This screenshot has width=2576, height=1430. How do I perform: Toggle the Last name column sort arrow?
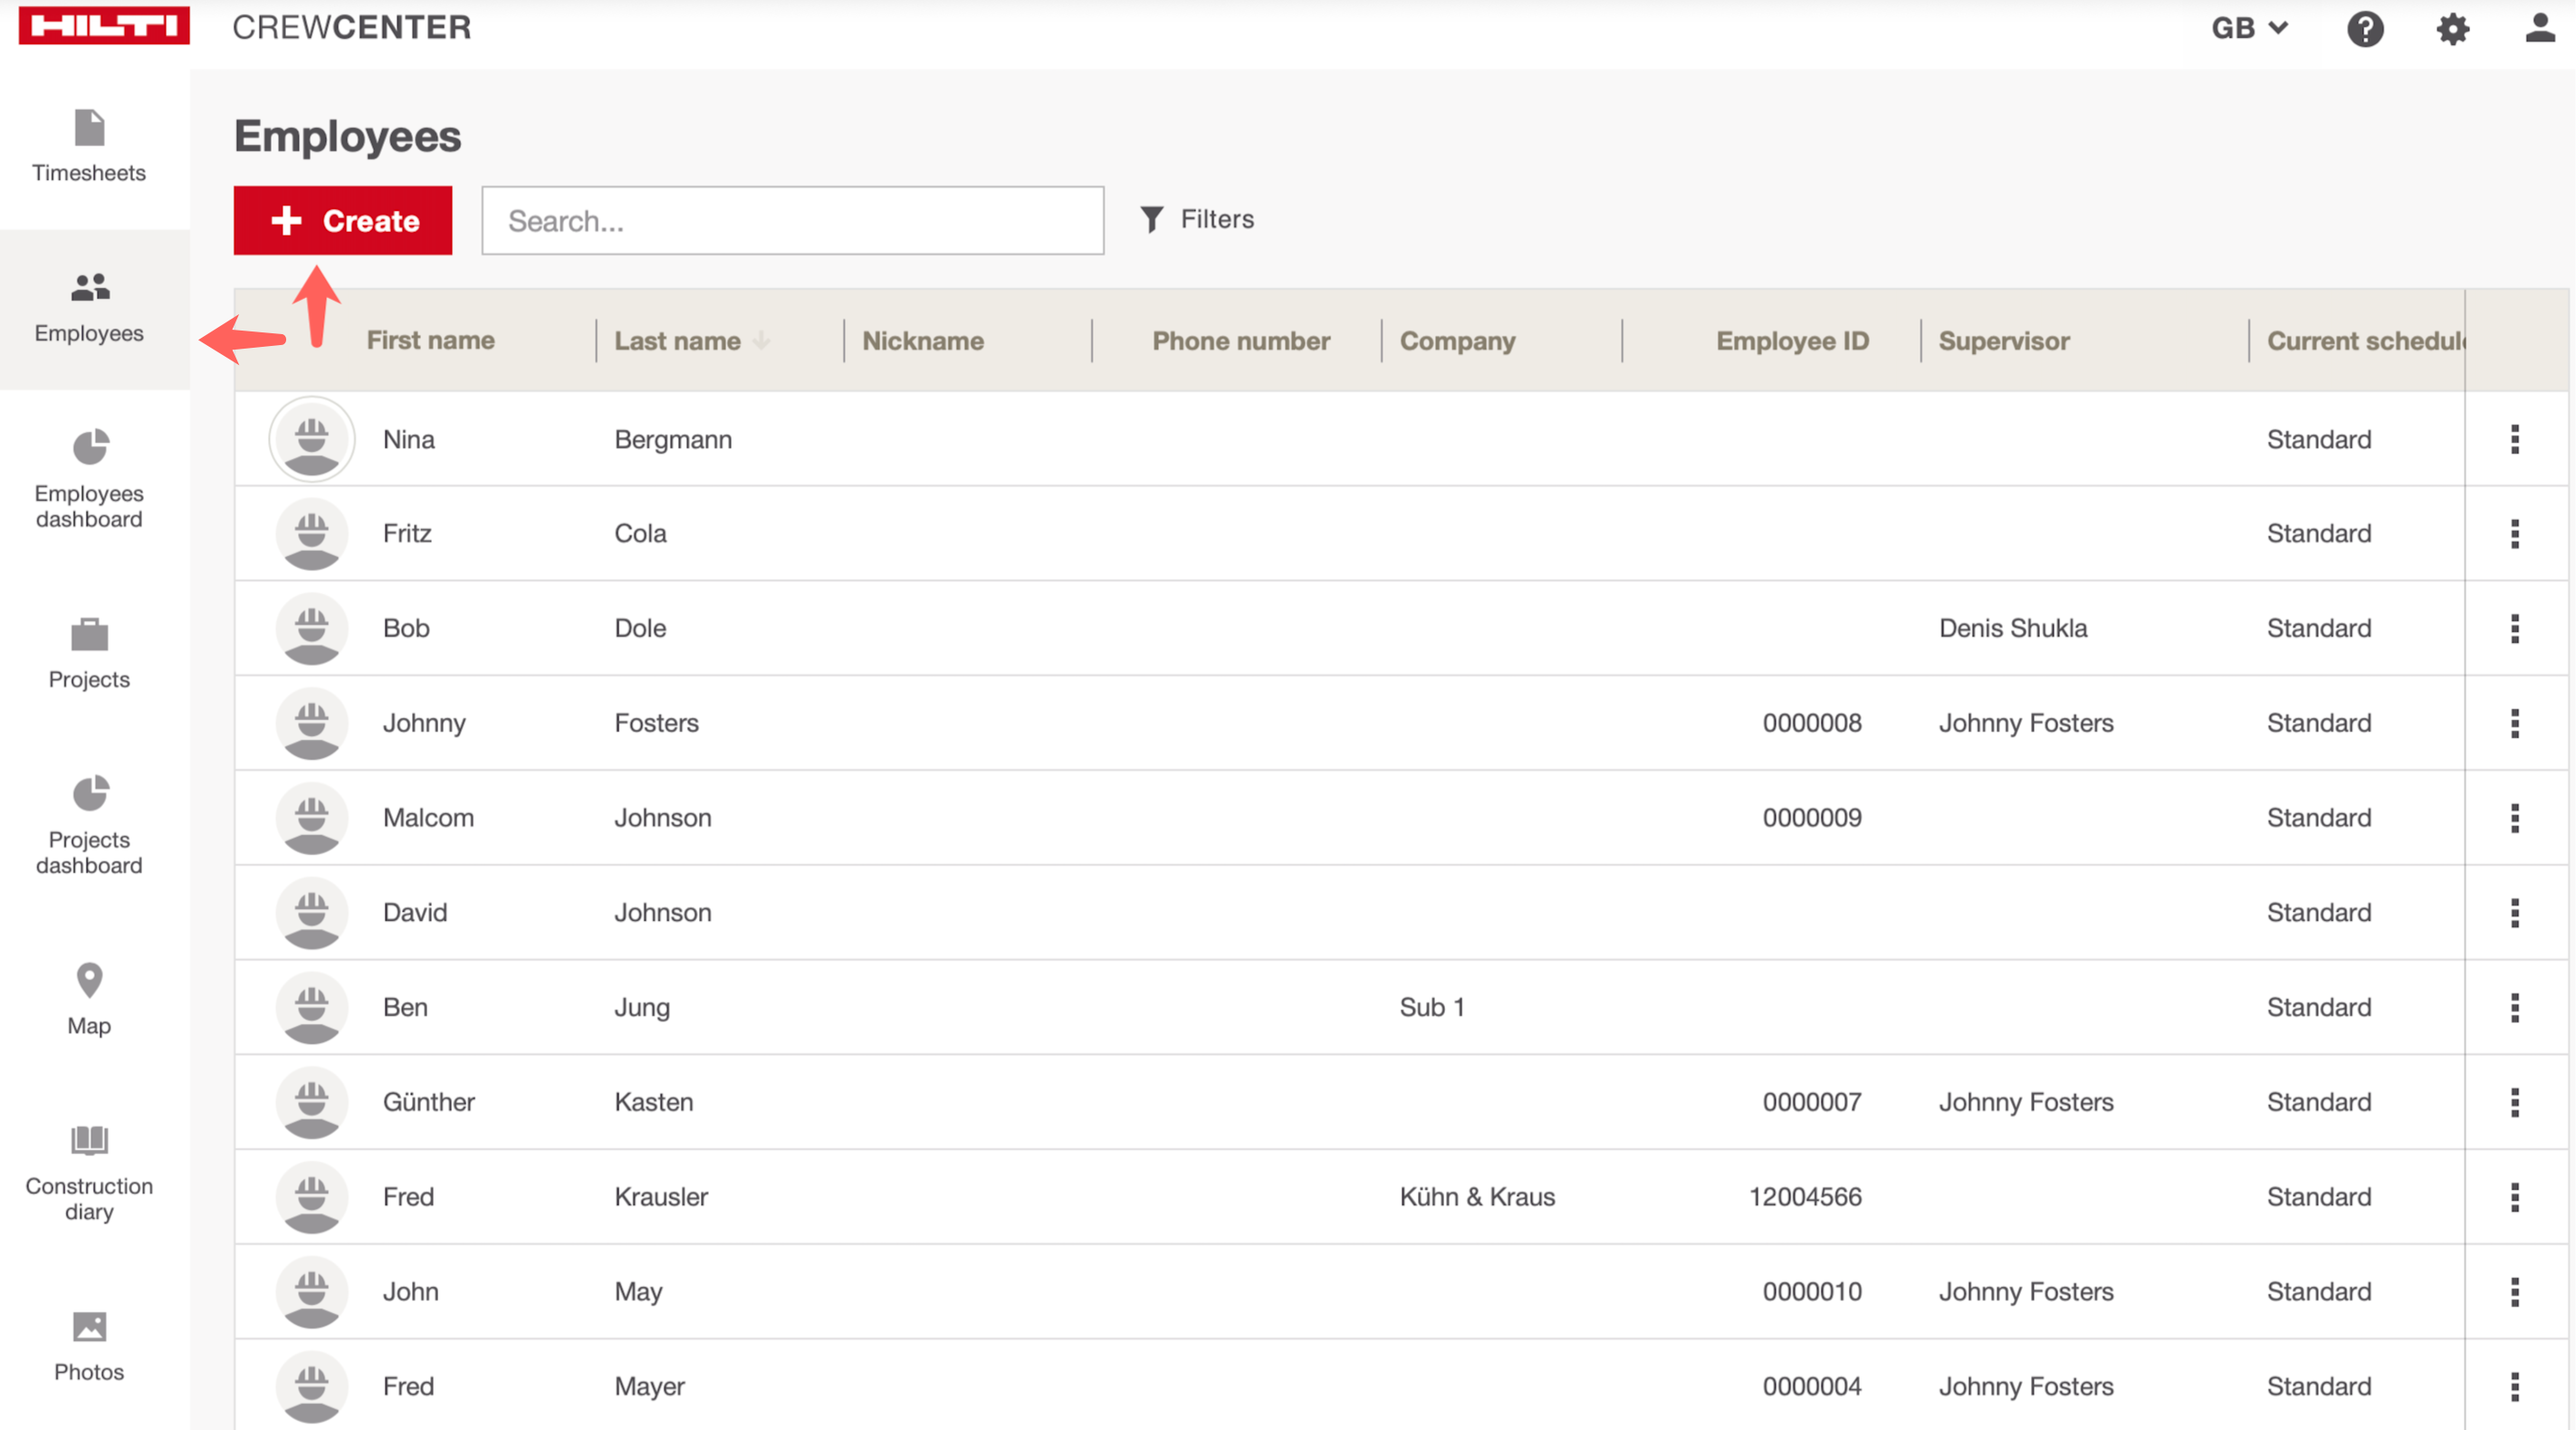pos(762,341)
